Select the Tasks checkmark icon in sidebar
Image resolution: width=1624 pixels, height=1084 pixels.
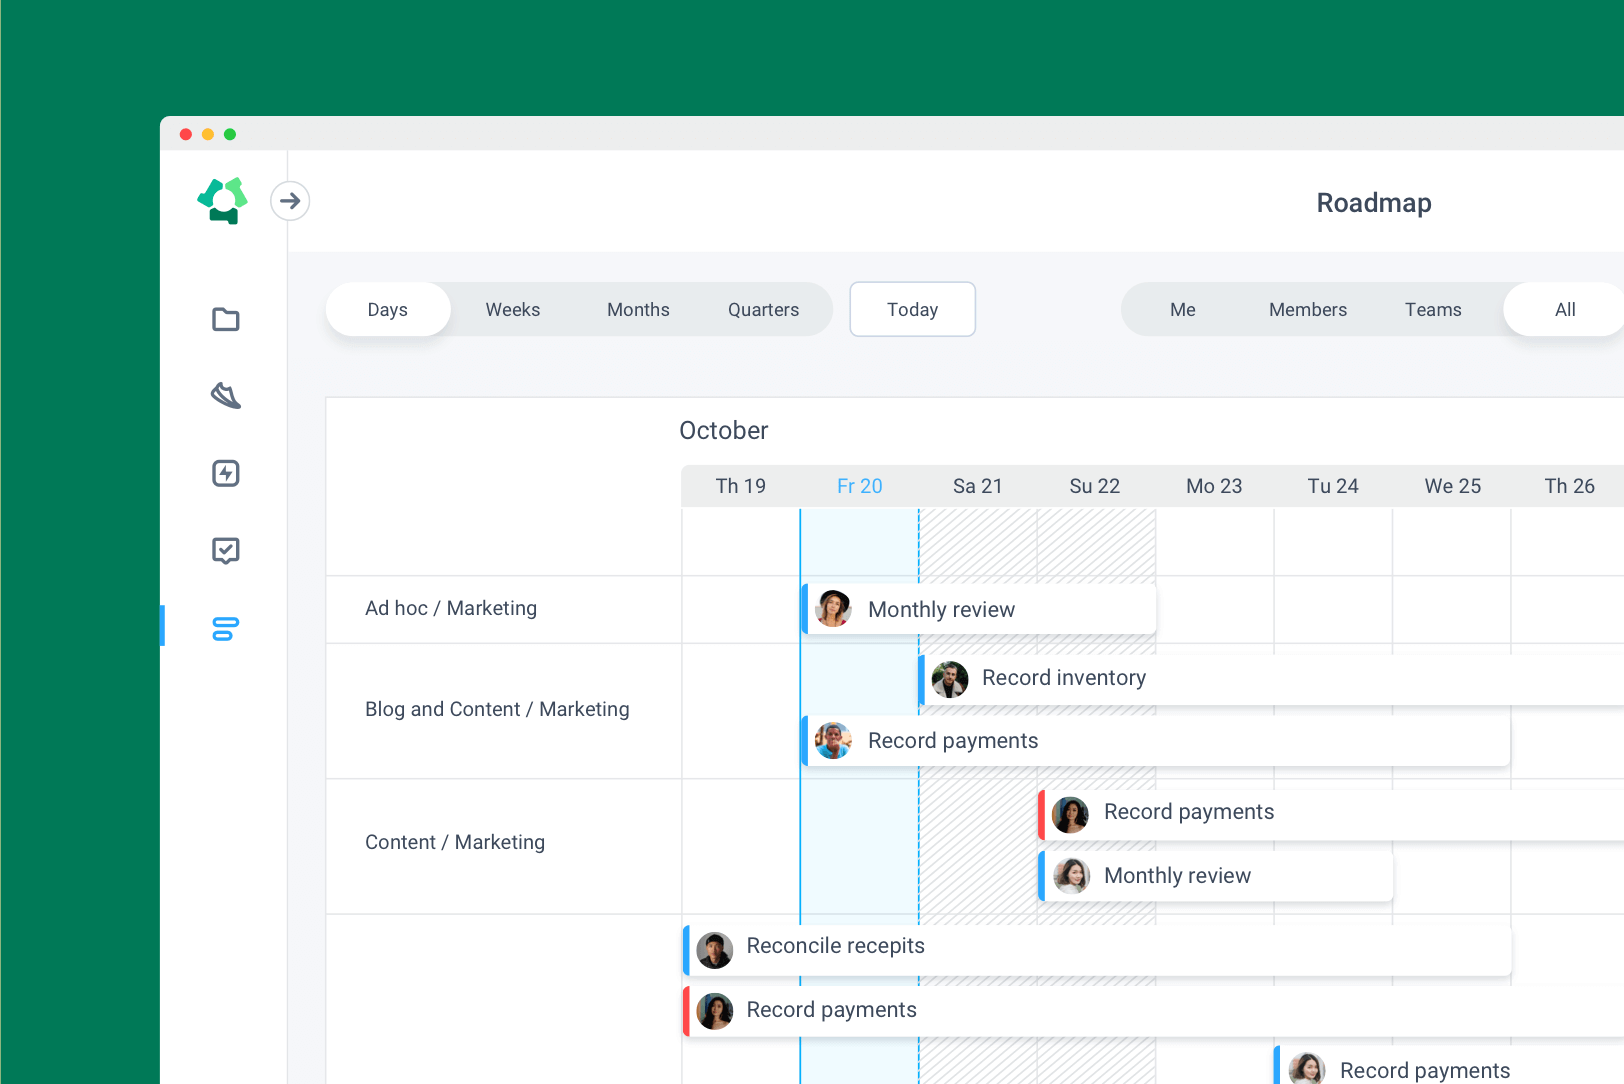tap(226, 550)
